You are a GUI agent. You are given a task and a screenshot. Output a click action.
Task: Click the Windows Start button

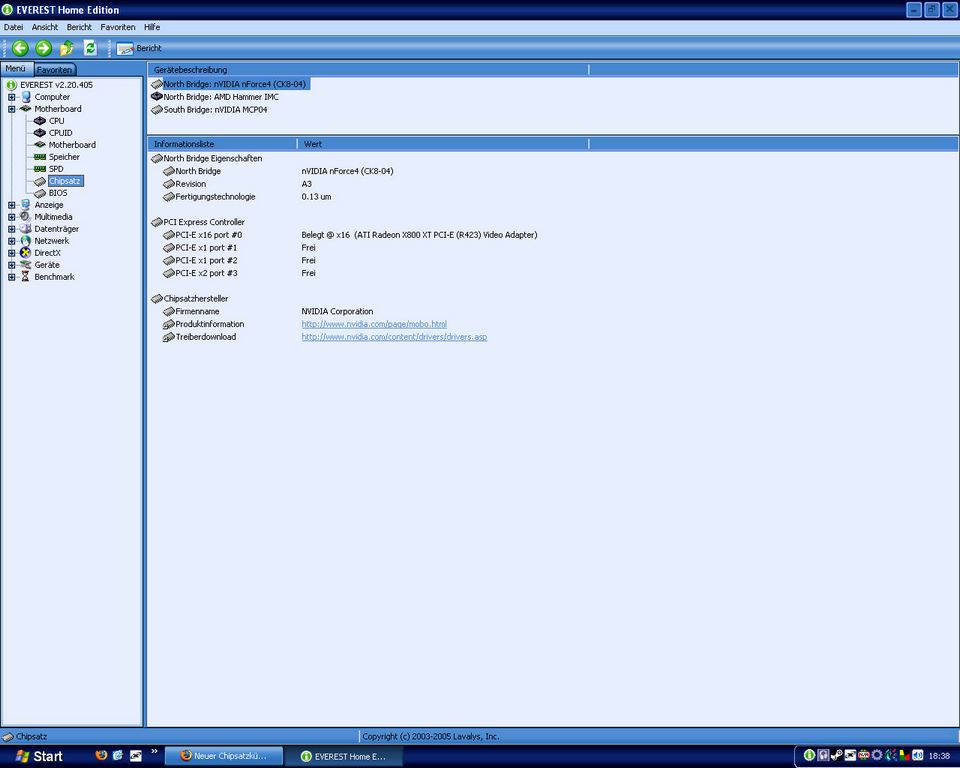tap(39, 756)
